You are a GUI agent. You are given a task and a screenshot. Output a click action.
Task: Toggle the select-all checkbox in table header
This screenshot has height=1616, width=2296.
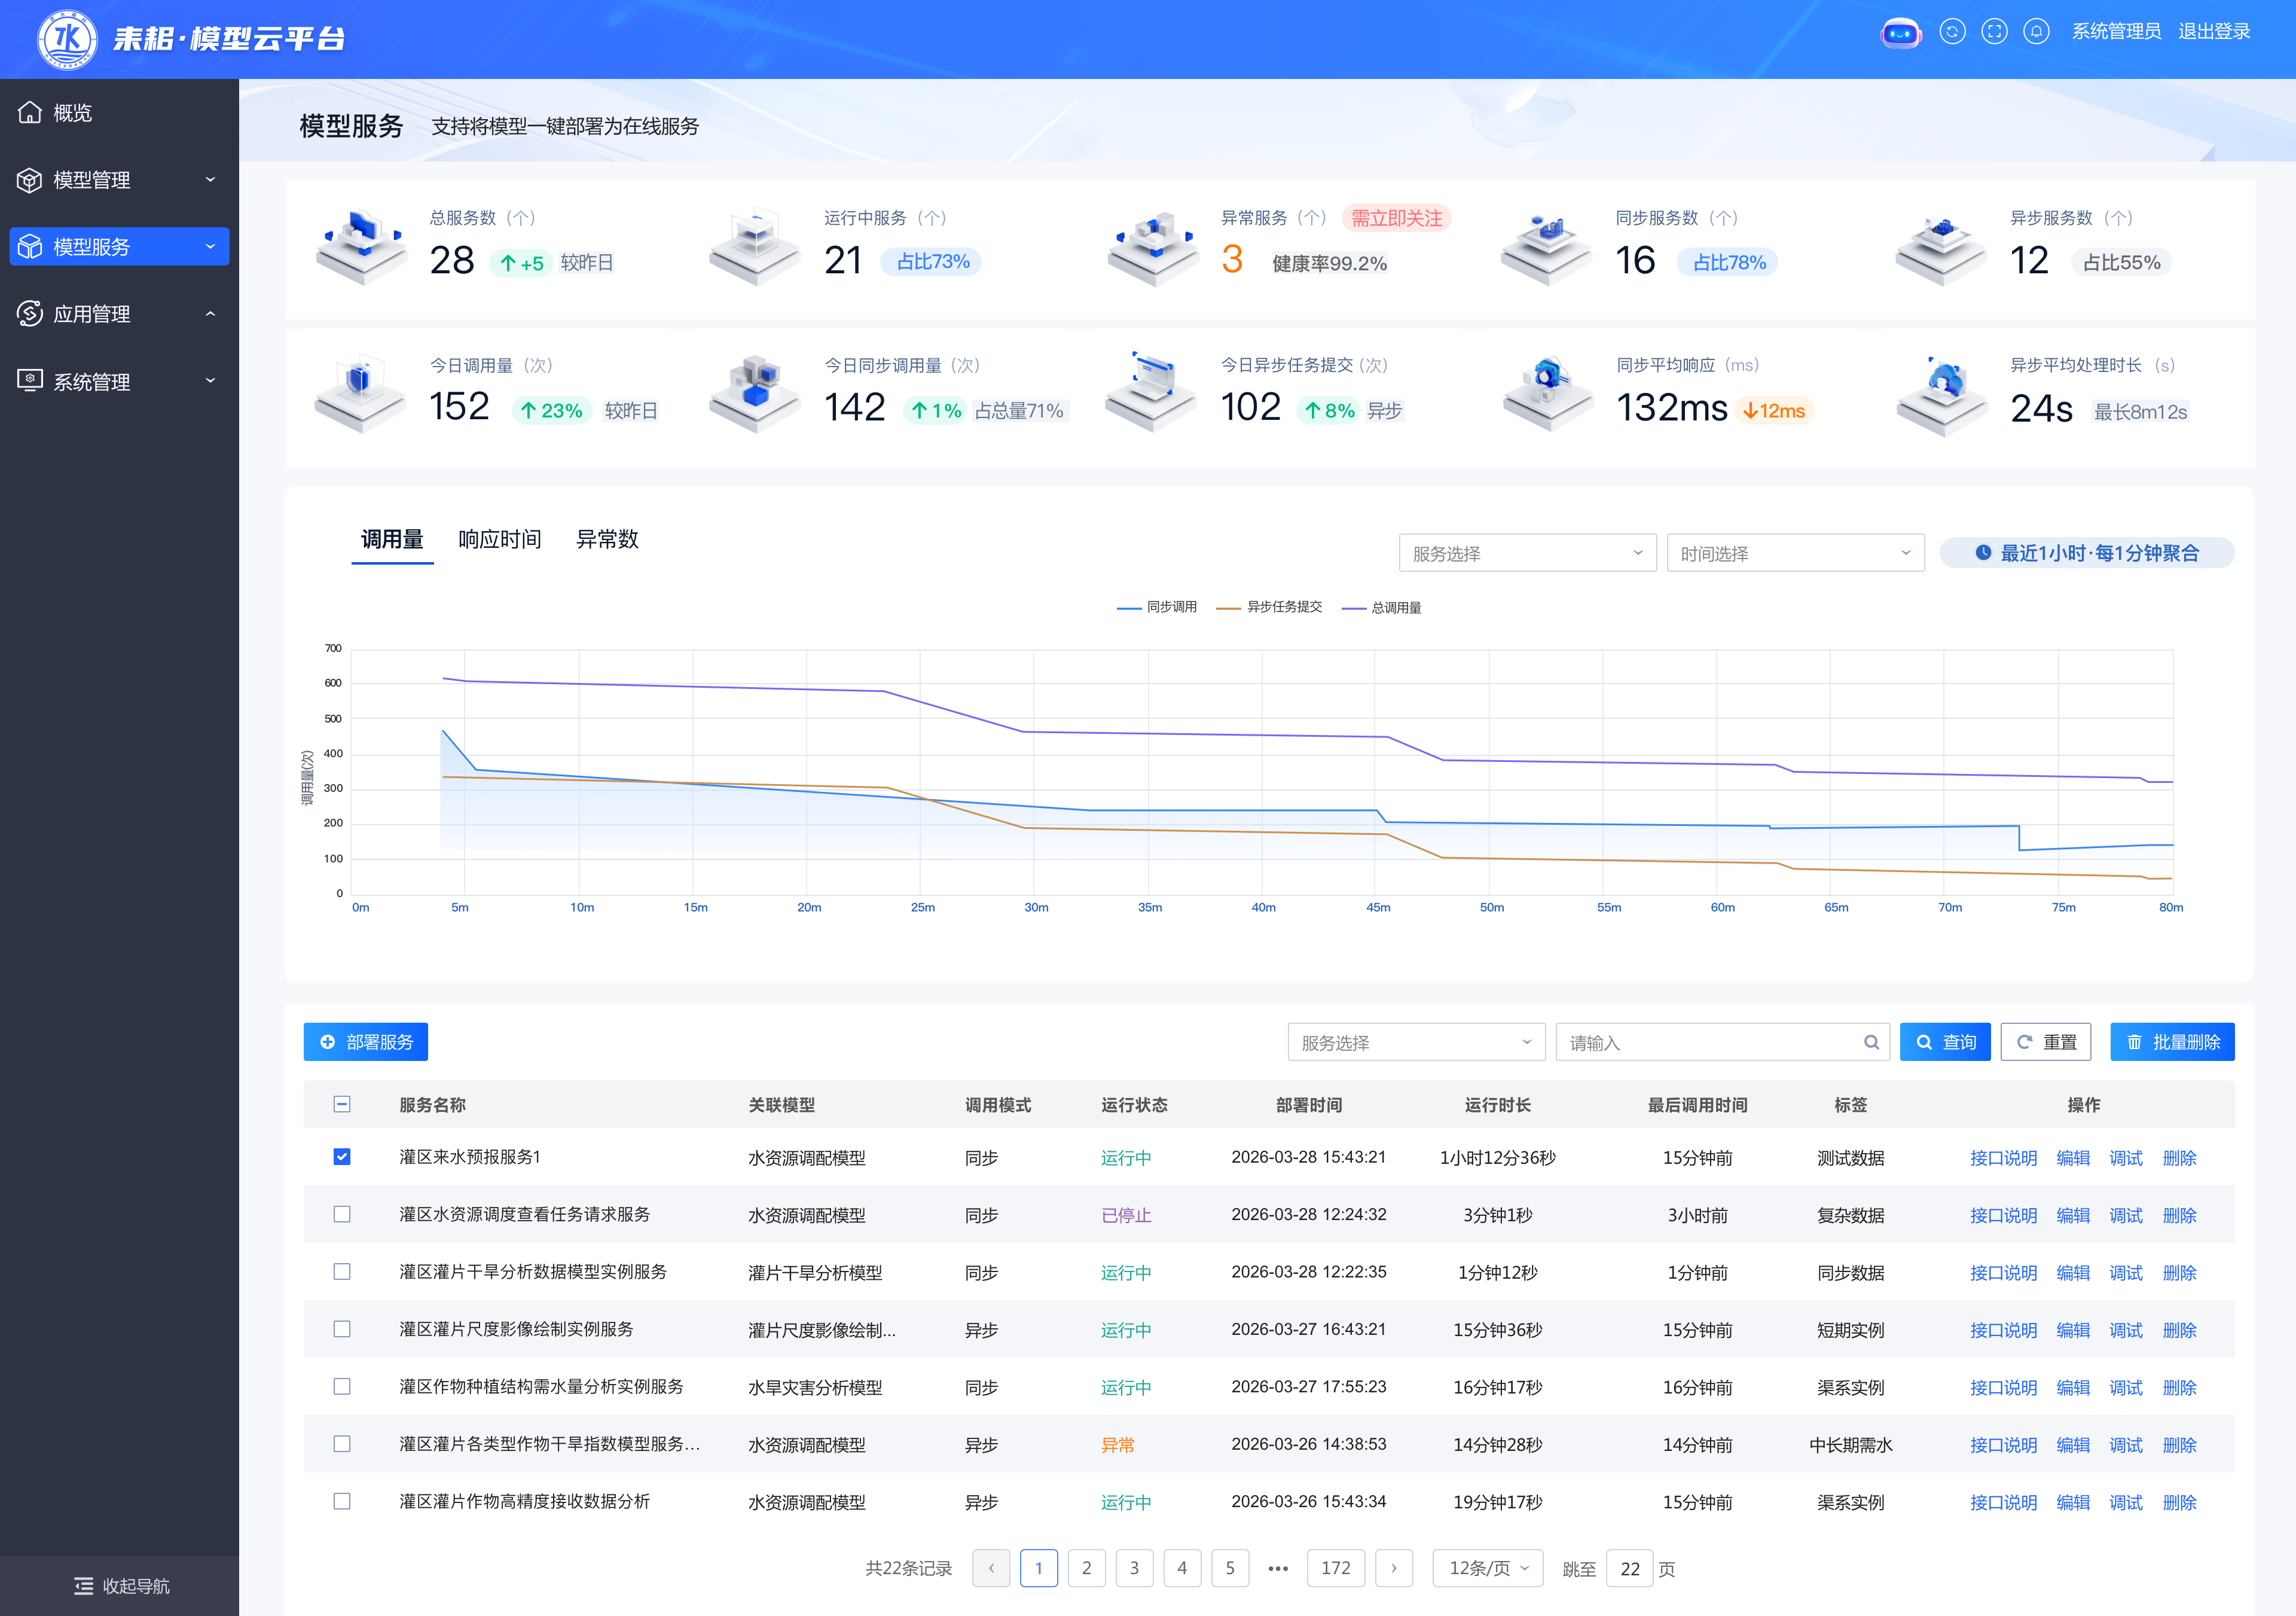click(342, 1104)
